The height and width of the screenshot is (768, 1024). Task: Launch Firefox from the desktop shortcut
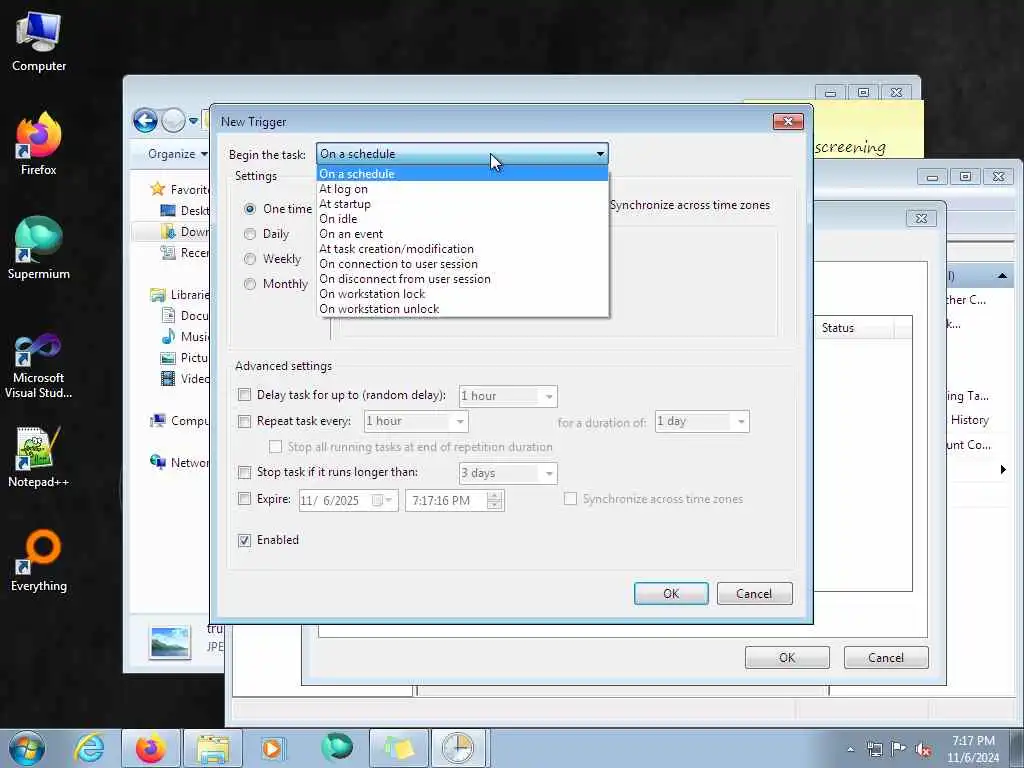tap(39, 144)
